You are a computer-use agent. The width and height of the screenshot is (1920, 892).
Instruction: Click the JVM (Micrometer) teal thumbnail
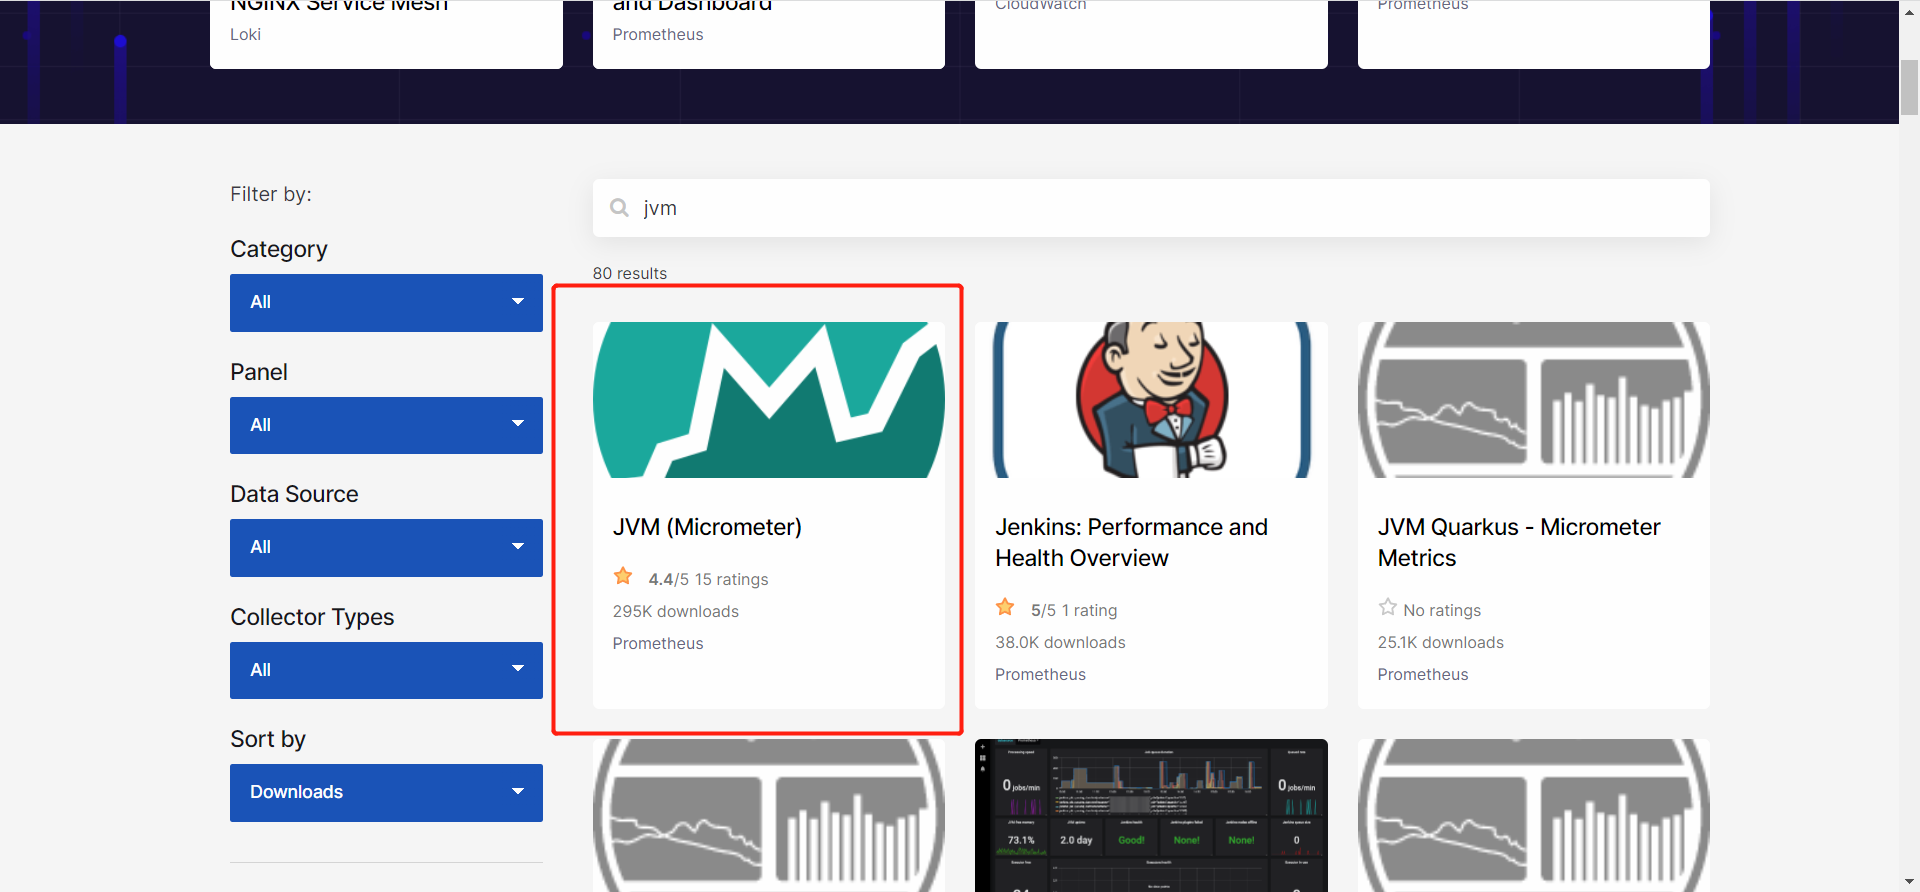768,400
